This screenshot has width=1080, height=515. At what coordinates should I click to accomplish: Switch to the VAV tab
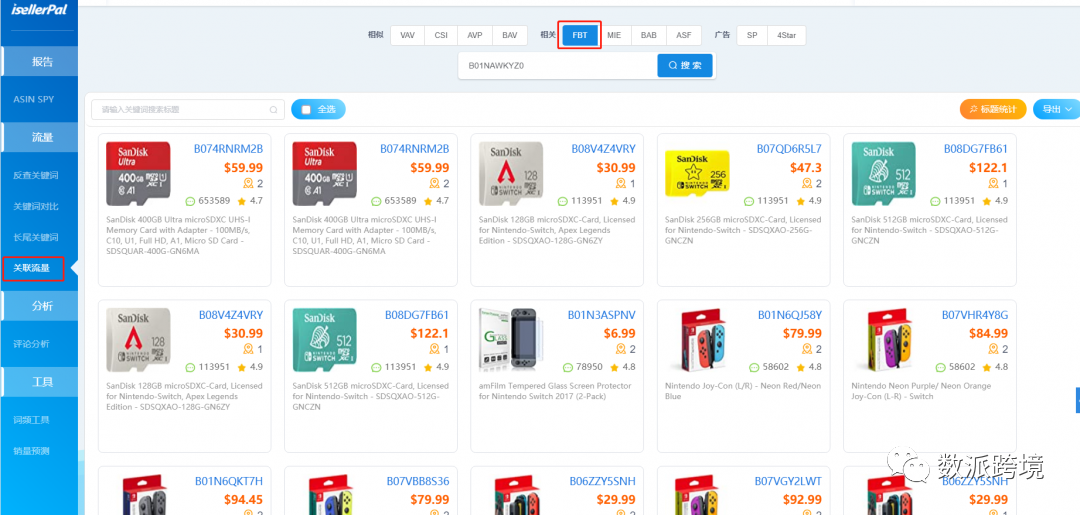tap(408, 35)
